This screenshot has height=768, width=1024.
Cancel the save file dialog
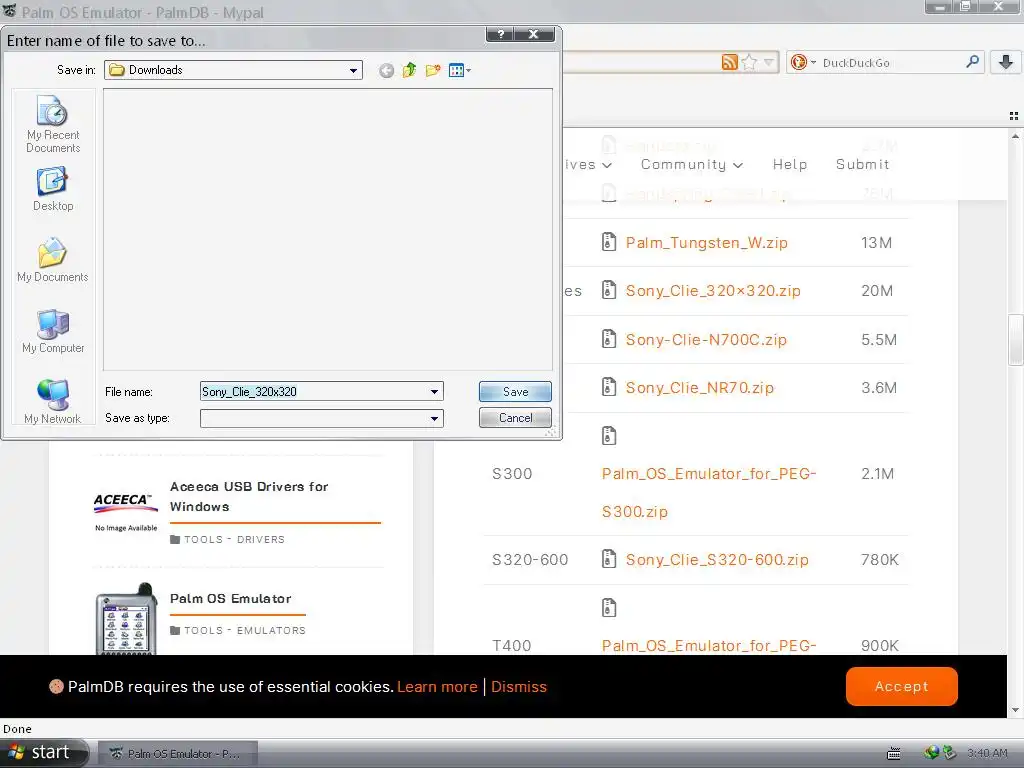[x=515, y=417]
